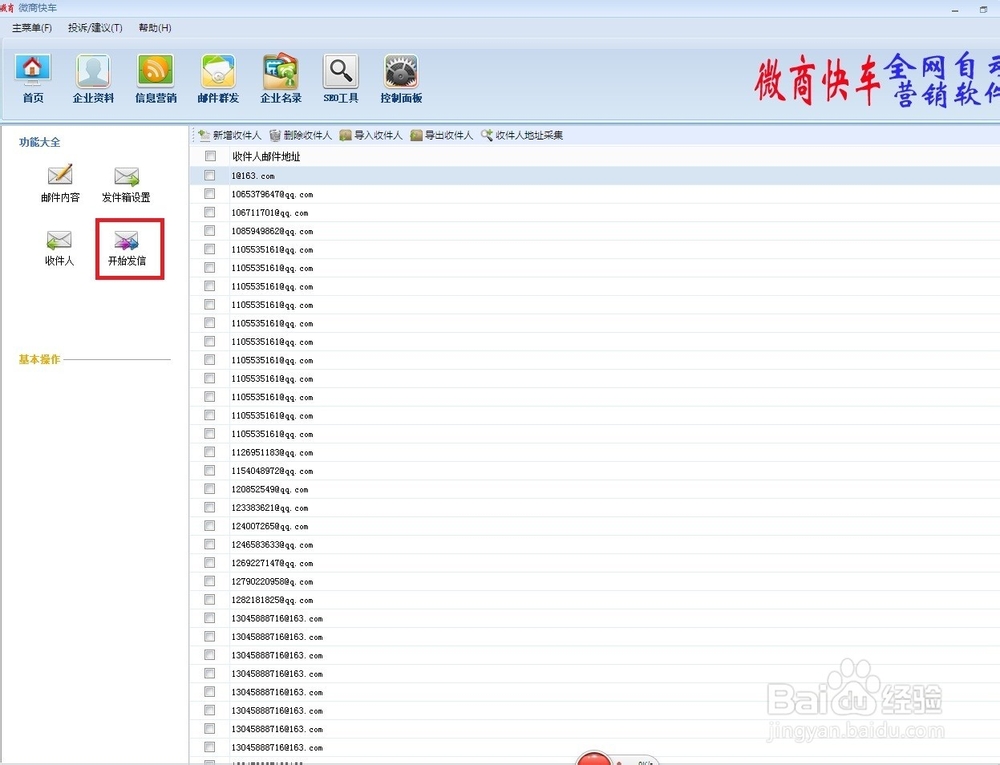Select the 120852549@qq.com address text
The width and height of the screenshot is (1000, 765).
(270, 489)
